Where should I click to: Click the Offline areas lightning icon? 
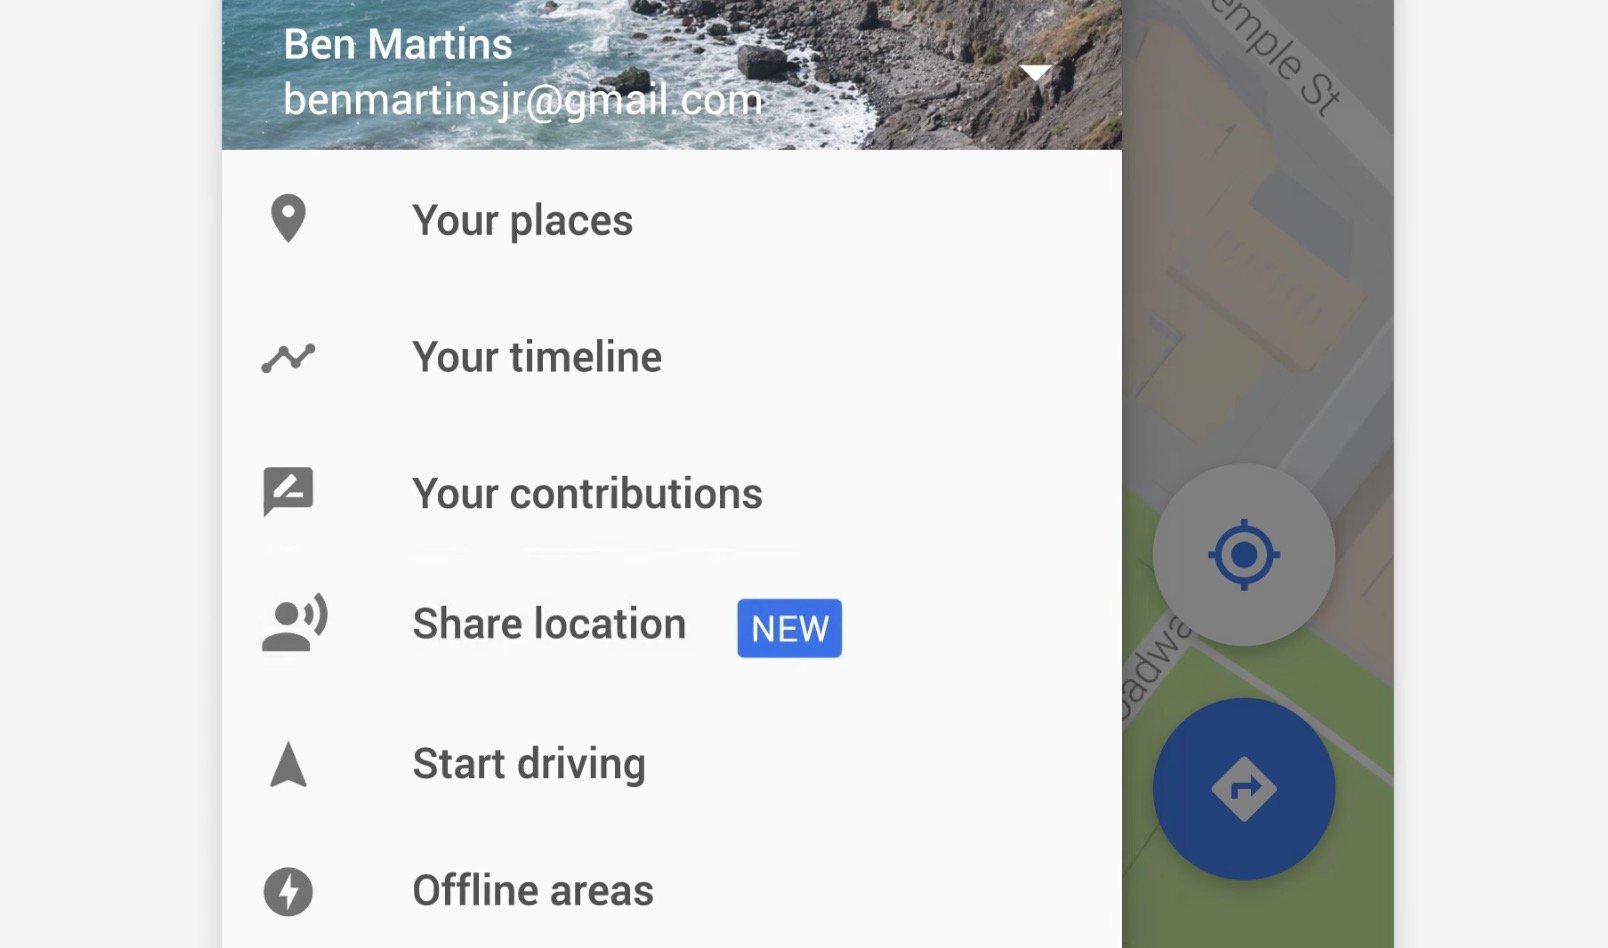pyautogui.click(x=288, y=891)
